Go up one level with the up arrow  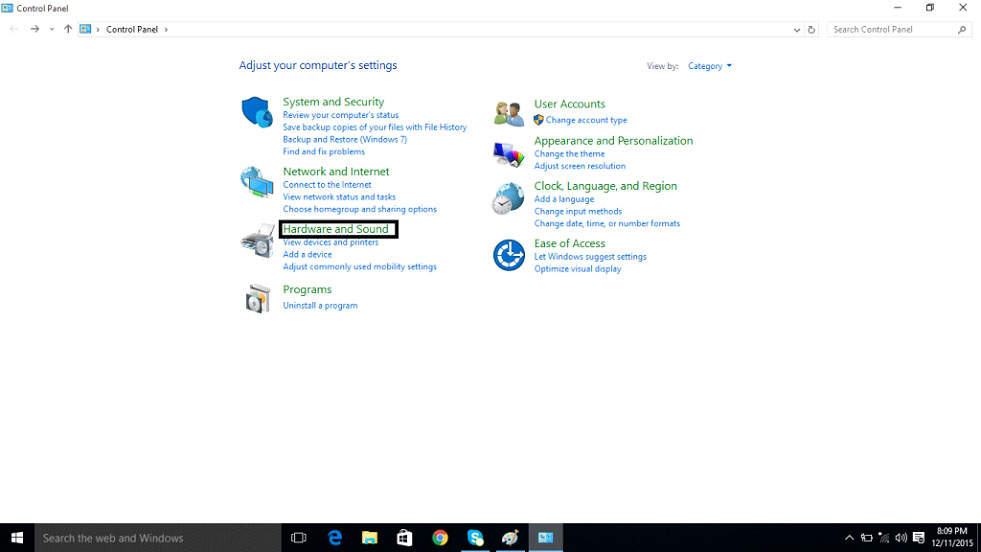click(68, 29)
